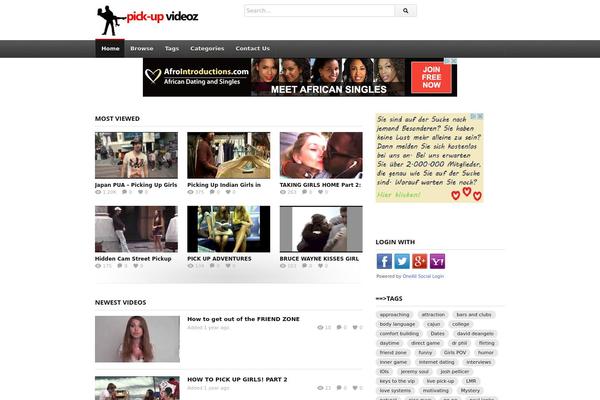Click the TAKING GIRLS HOME Part 2 title

tap(320, 185)
